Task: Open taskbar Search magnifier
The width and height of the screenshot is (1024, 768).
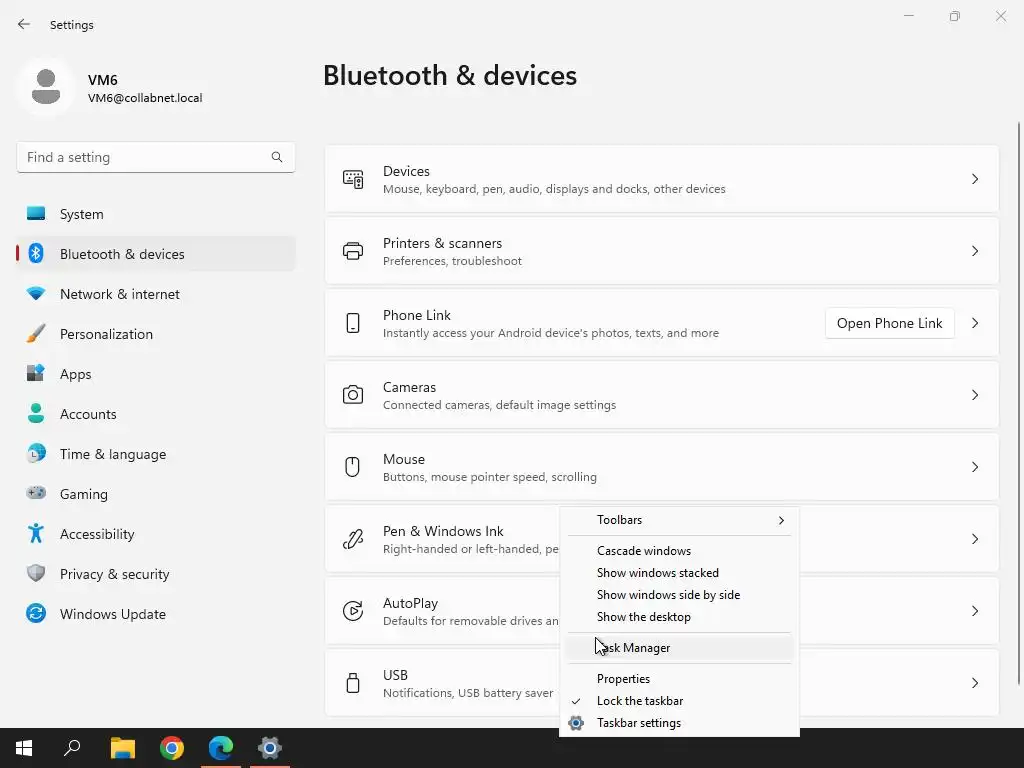Action: click(72, 748)
